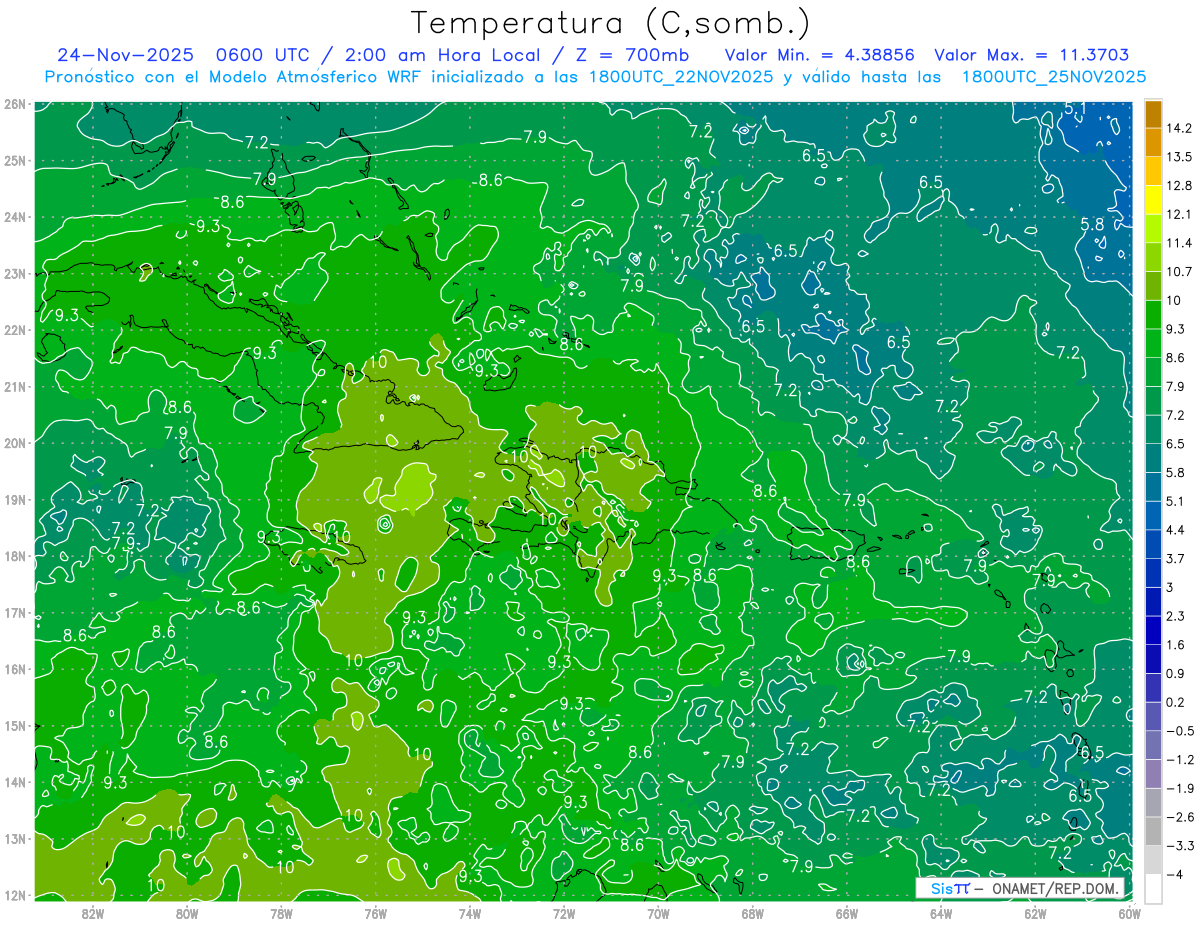The image size is (1200, 927).
Task: Click the color scale label '1.6'
Action: click(x=1176, y=644)
